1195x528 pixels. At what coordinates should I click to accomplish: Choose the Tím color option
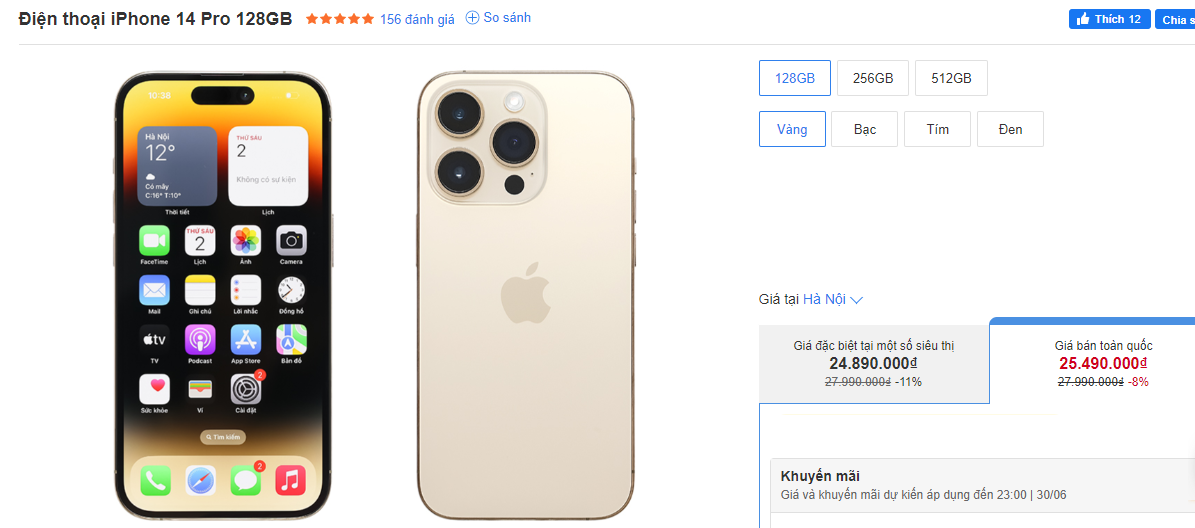[937, 129]
